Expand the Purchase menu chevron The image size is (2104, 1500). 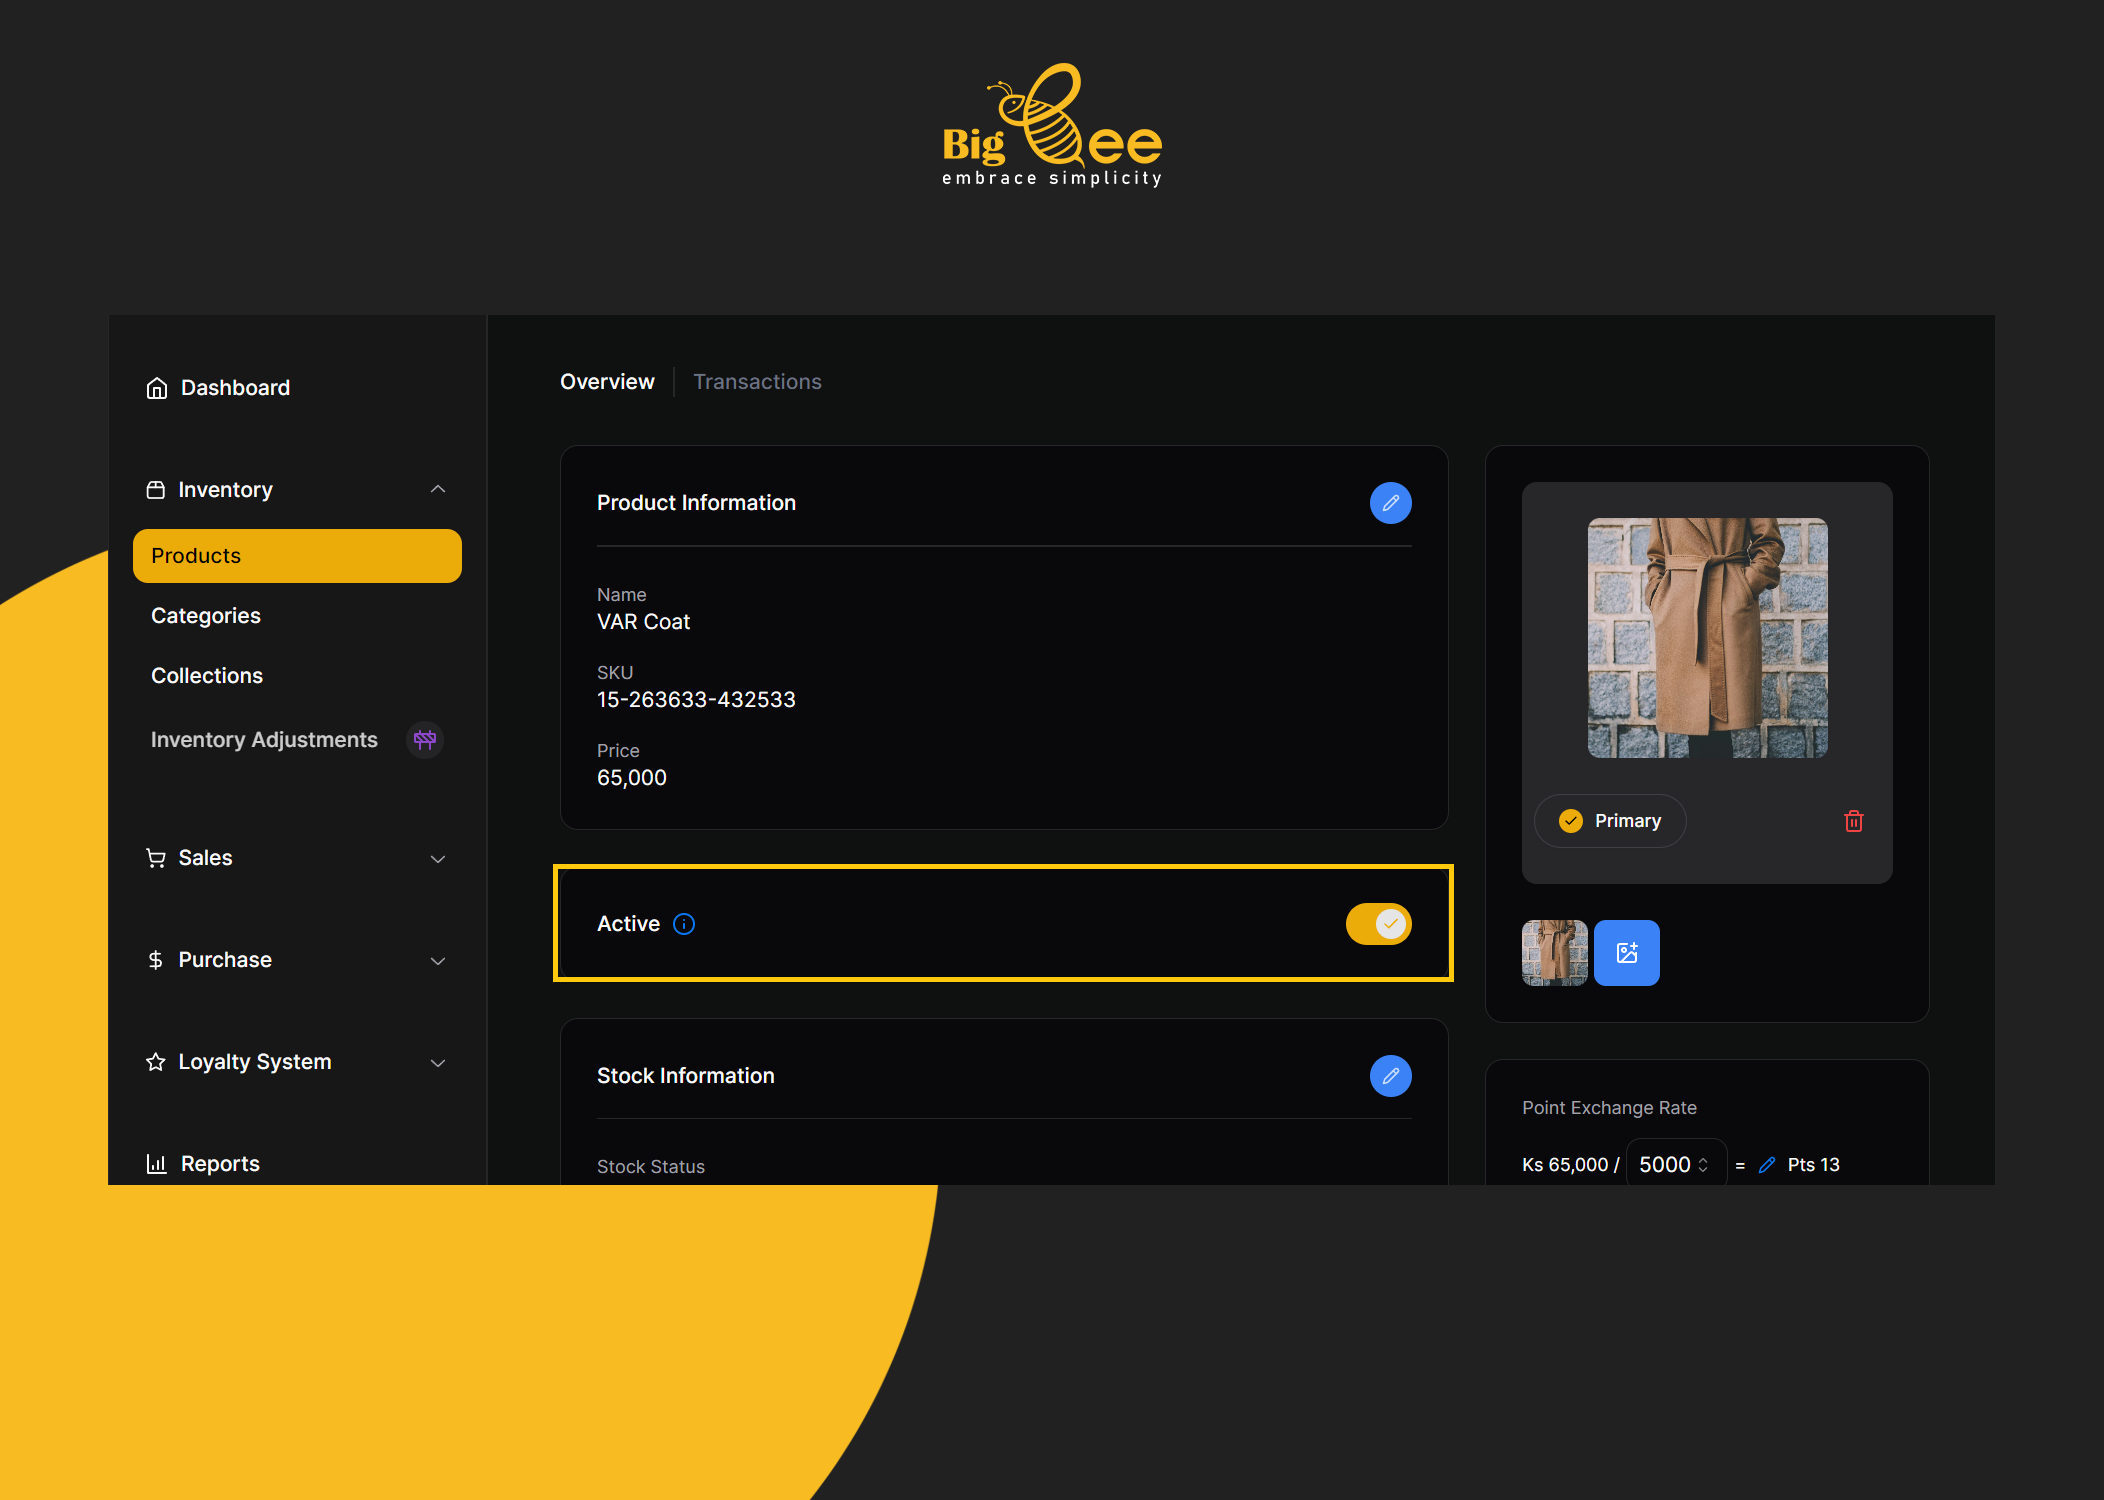coord(438,961)
